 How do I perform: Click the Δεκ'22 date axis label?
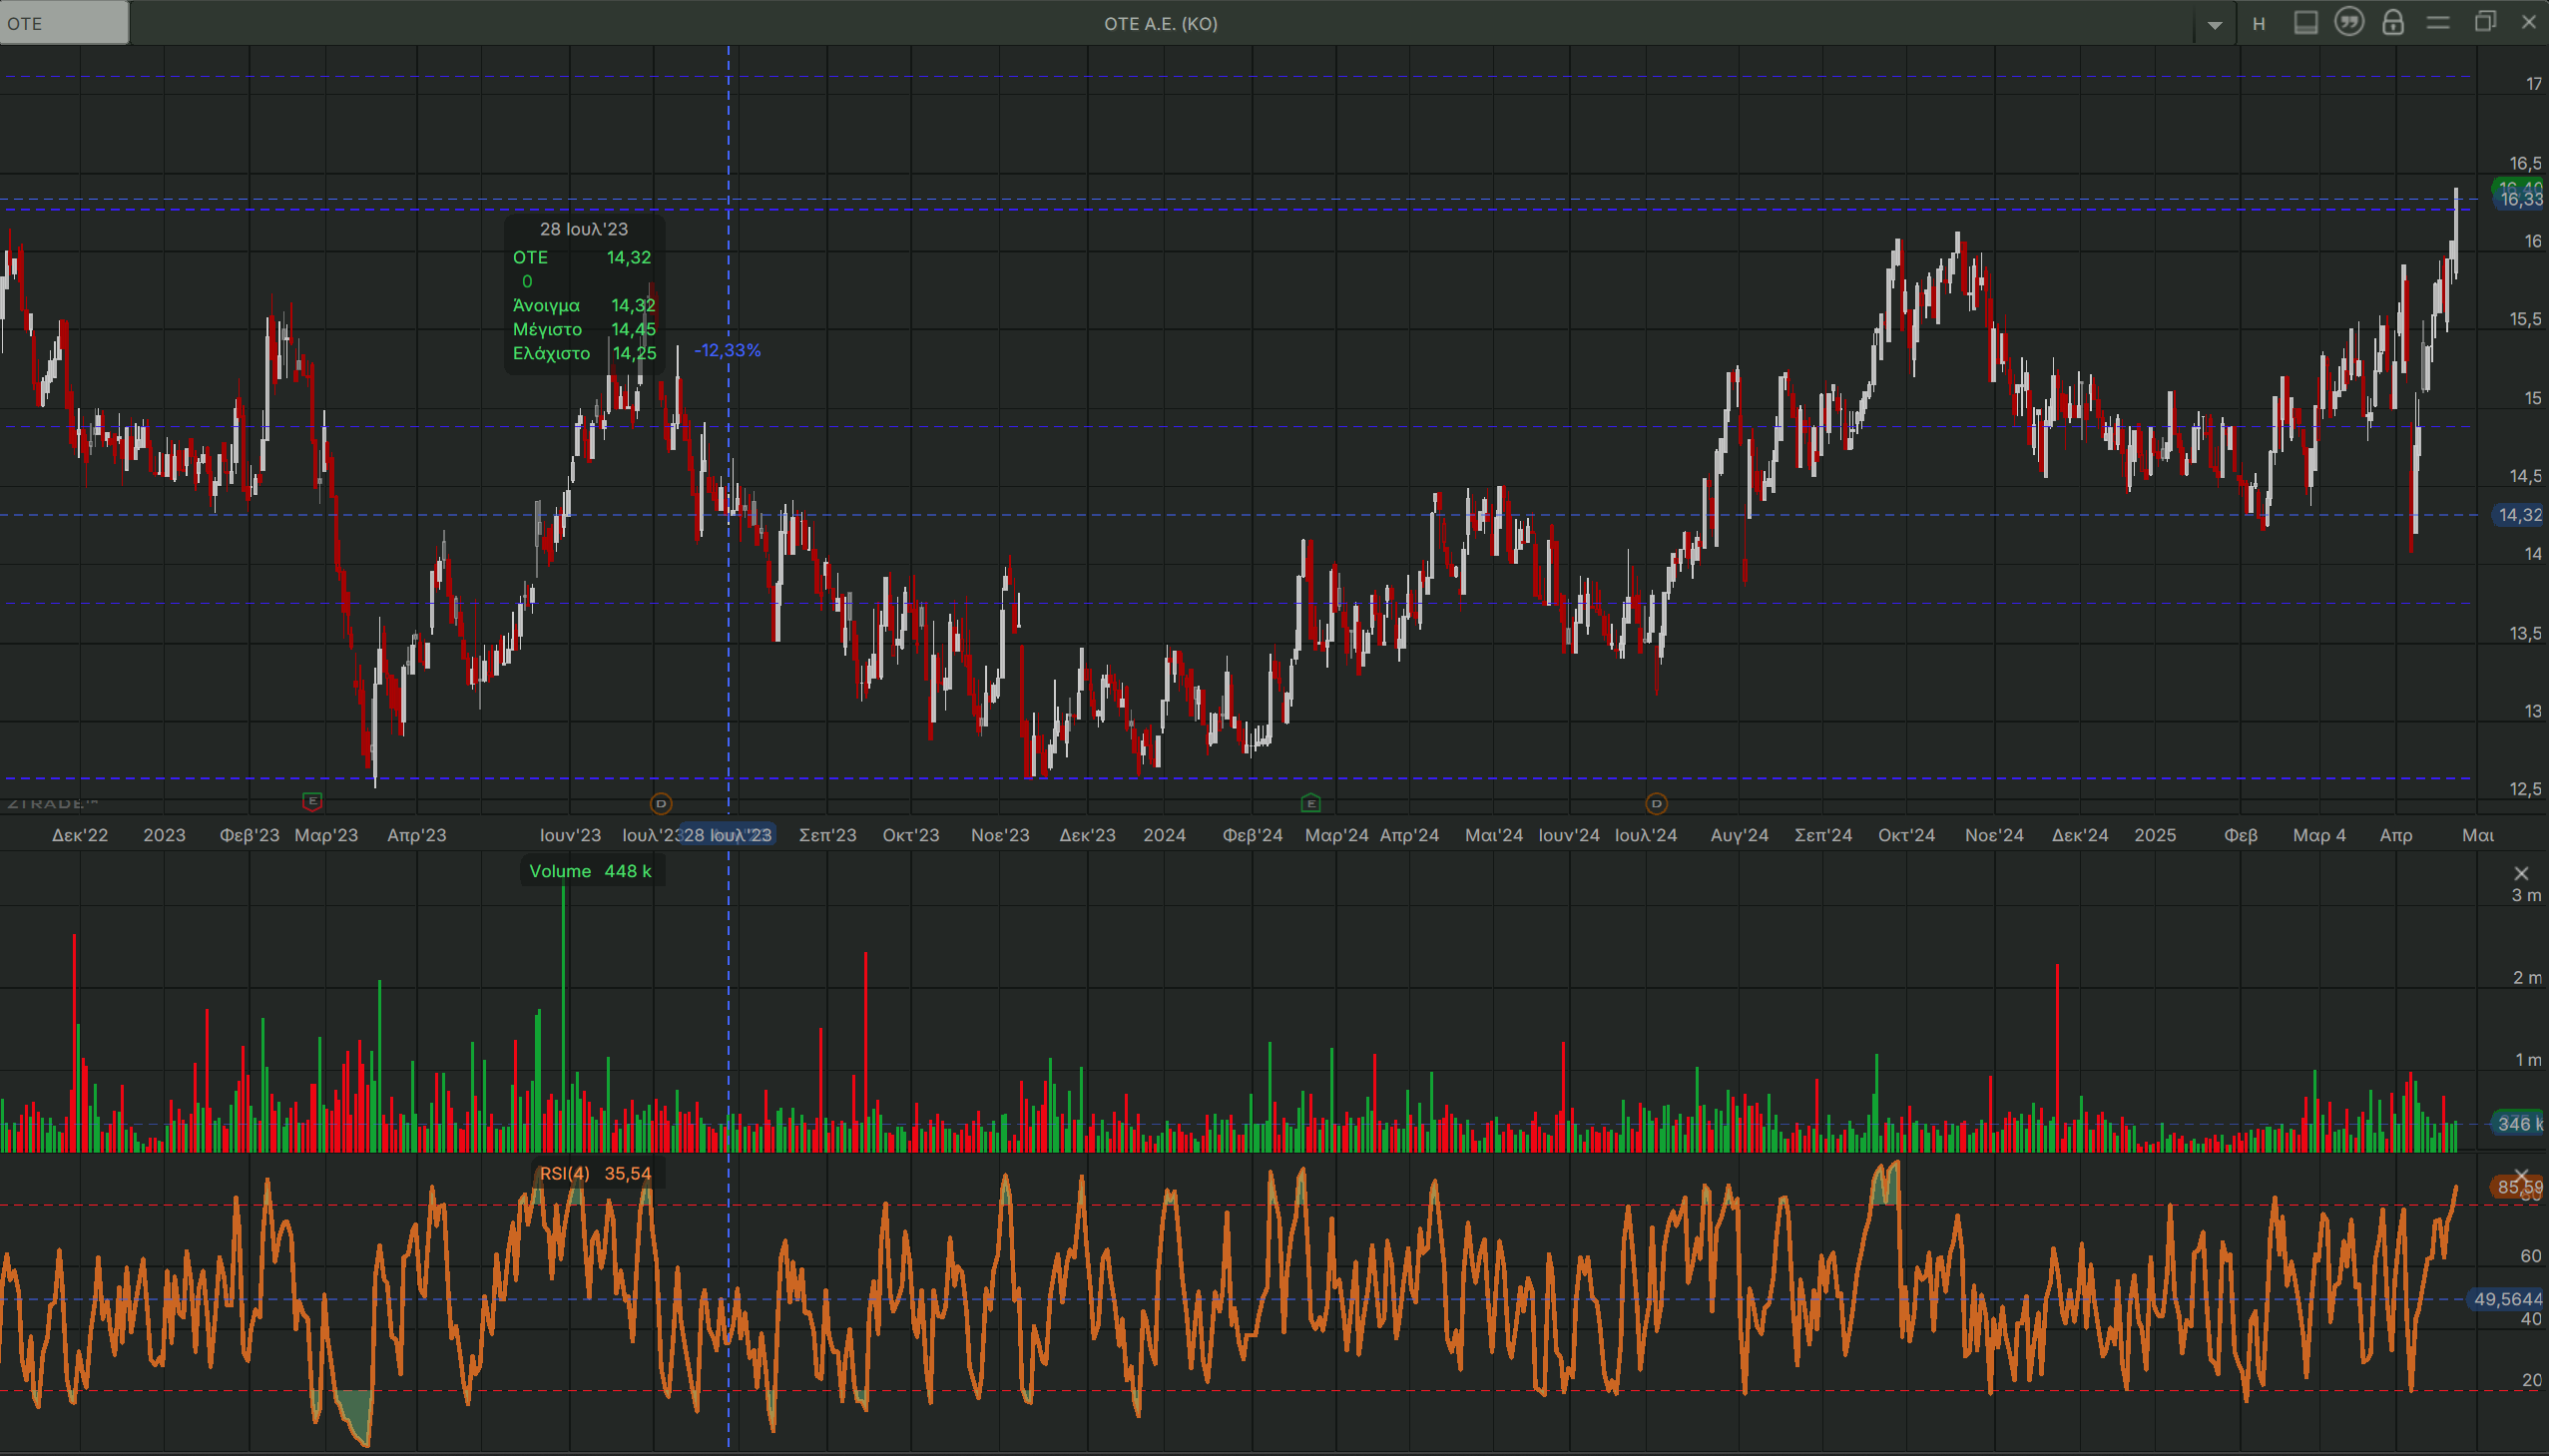click(x=80, y=835)
